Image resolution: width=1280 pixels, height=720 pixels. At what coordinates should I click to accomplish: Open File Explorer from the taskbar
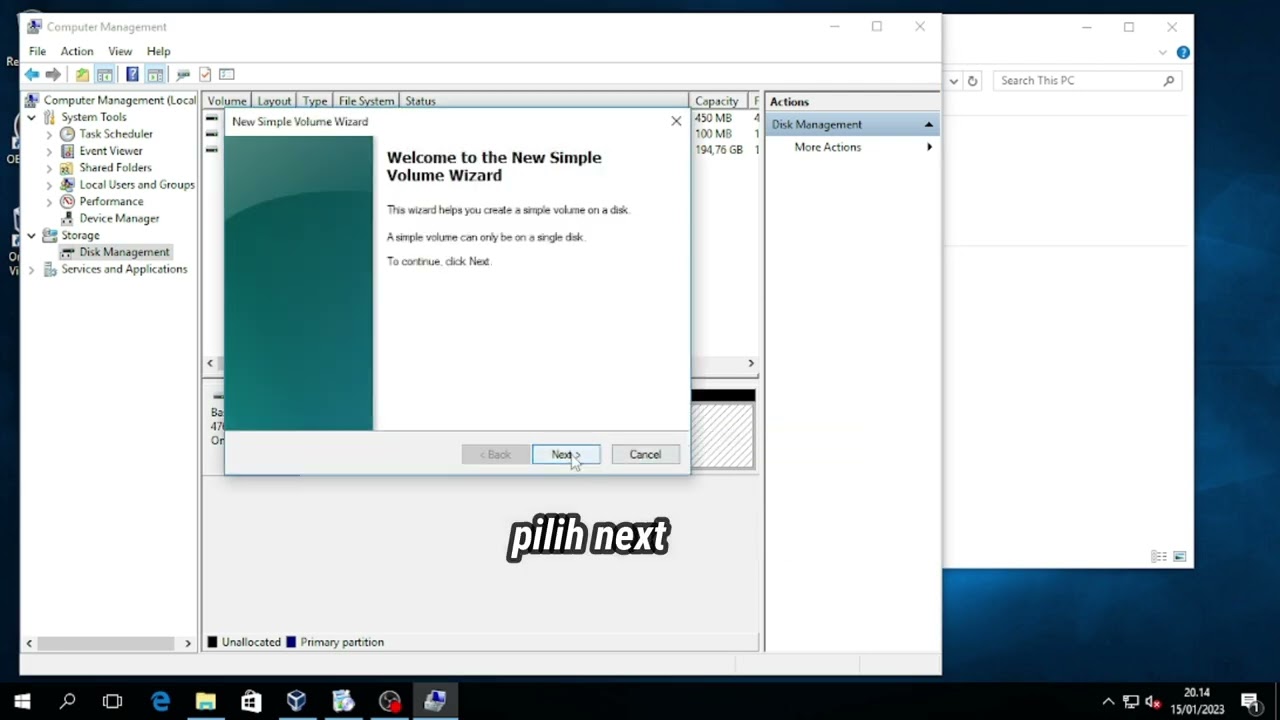[x=206, y=701]
